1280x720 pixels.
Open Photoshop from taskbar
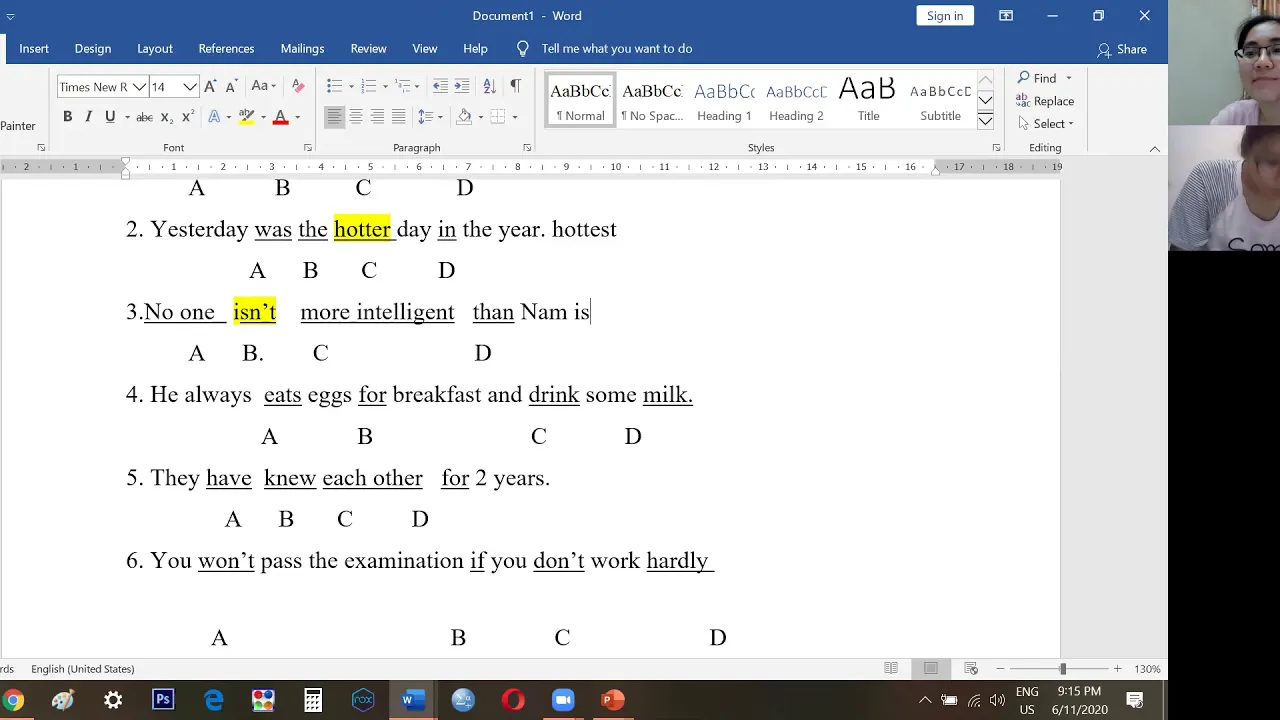pos(163,700)
